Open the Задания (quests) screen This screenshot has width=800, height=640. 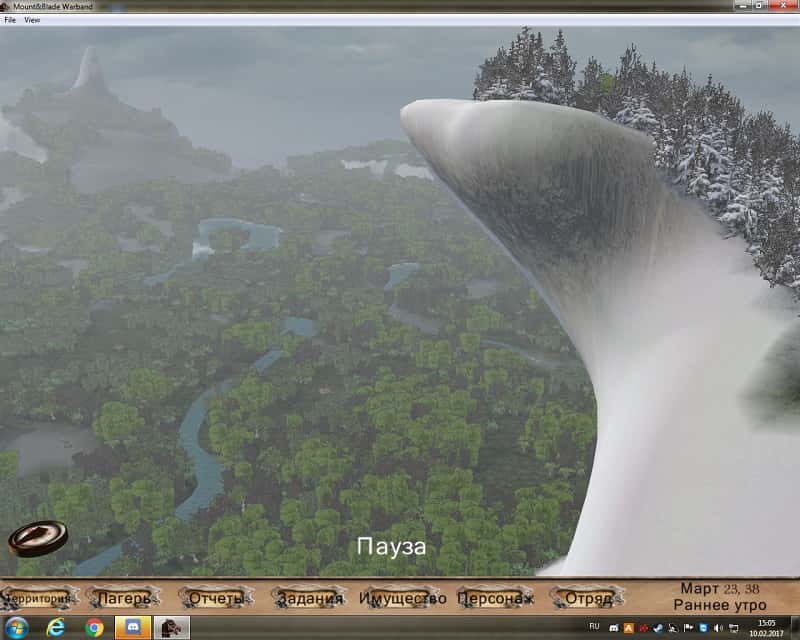coord(309,599)
